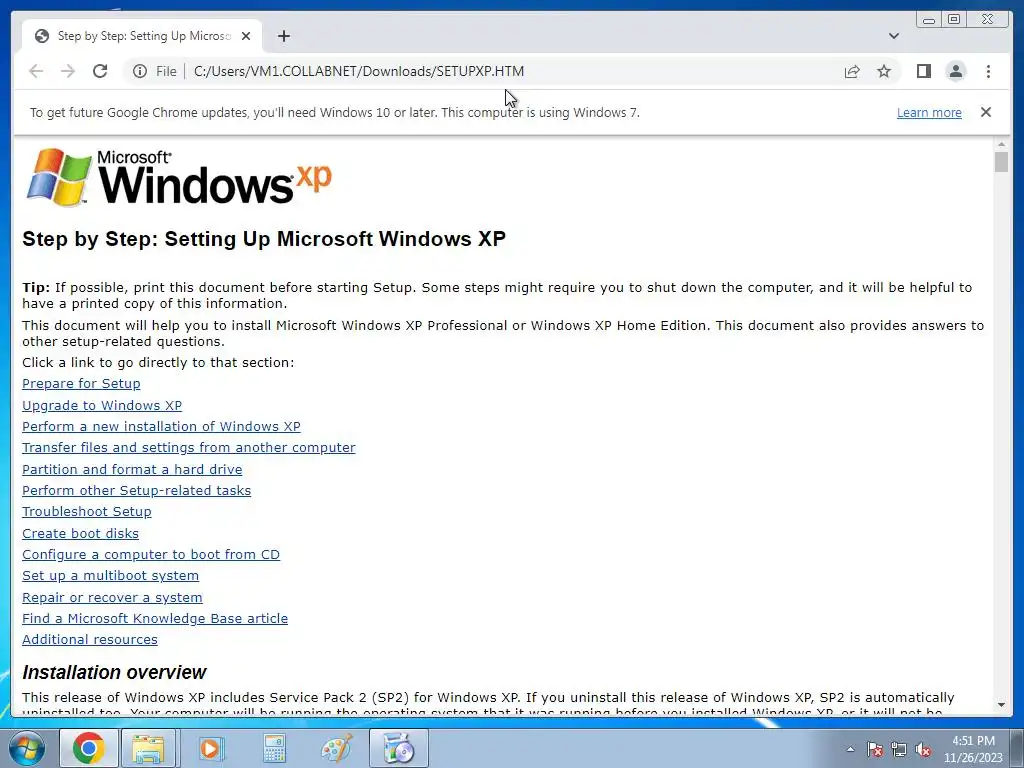
Task: Open Perform other Setup-related tasks link
Action: pos(136,490)
